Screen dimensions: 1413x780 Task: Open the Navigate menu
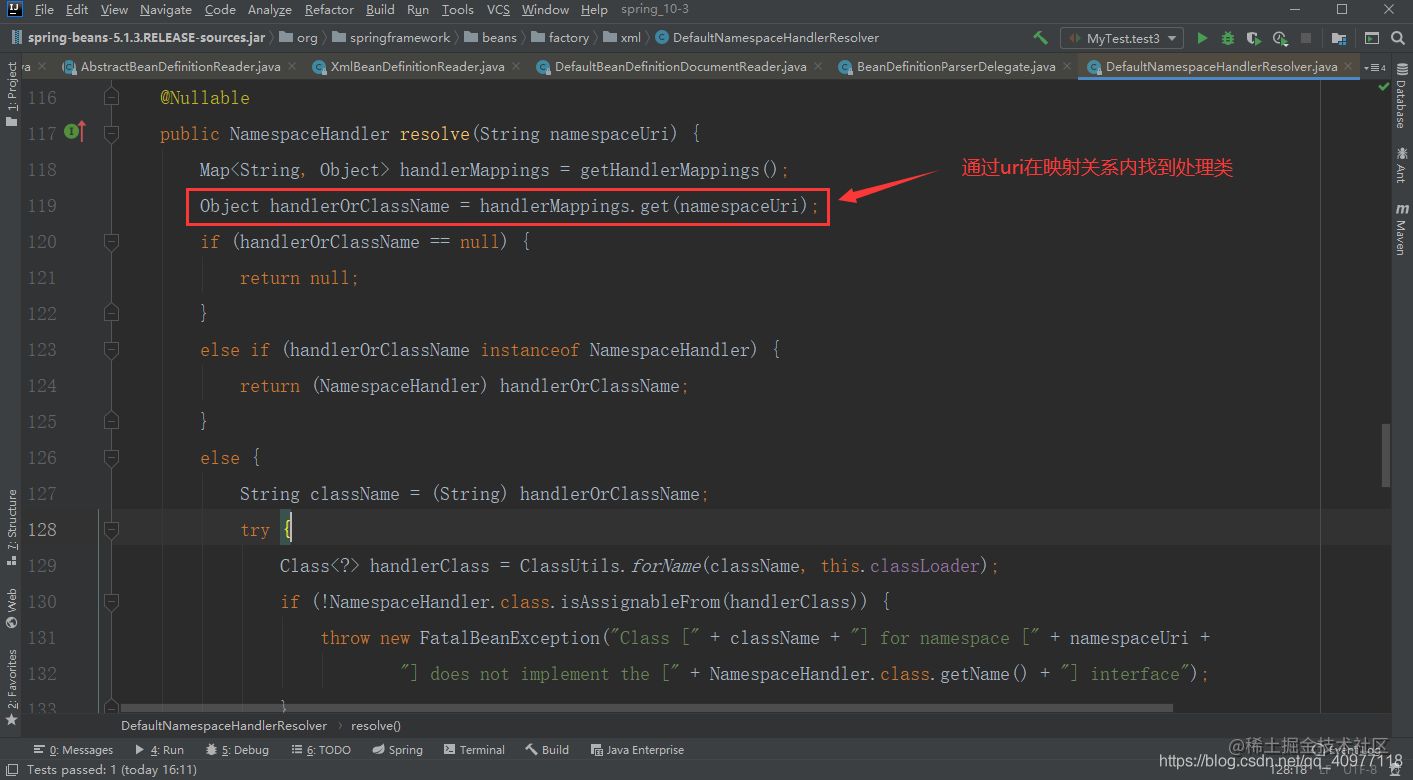pos(166,10)
